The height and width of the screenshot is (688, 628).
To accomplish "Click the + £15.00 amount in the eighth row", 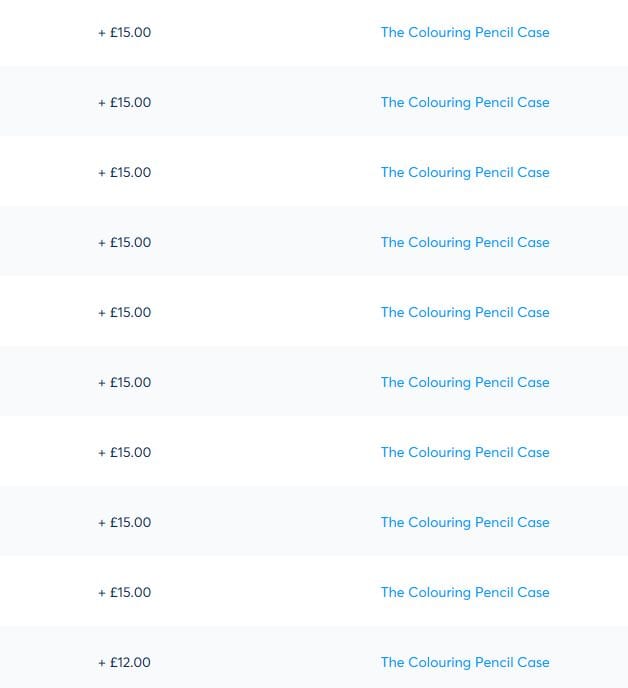I will tap(125, 522).
